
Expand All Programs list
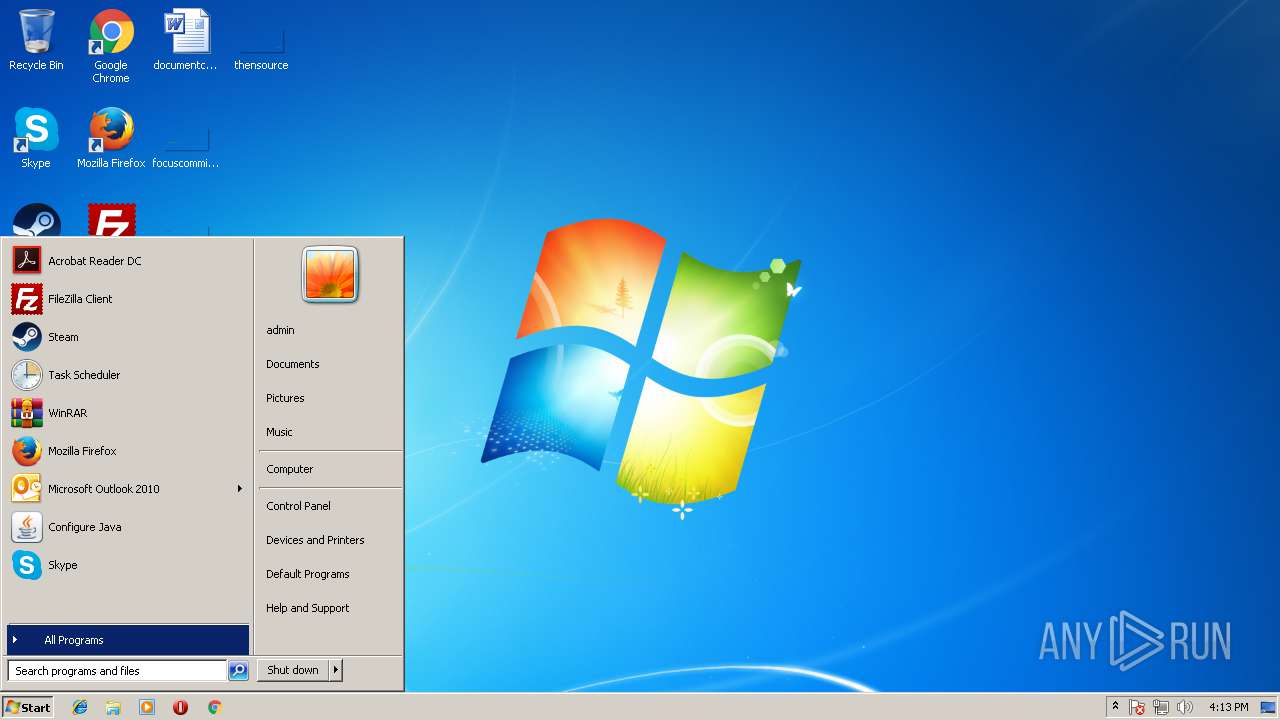(127, 640)
